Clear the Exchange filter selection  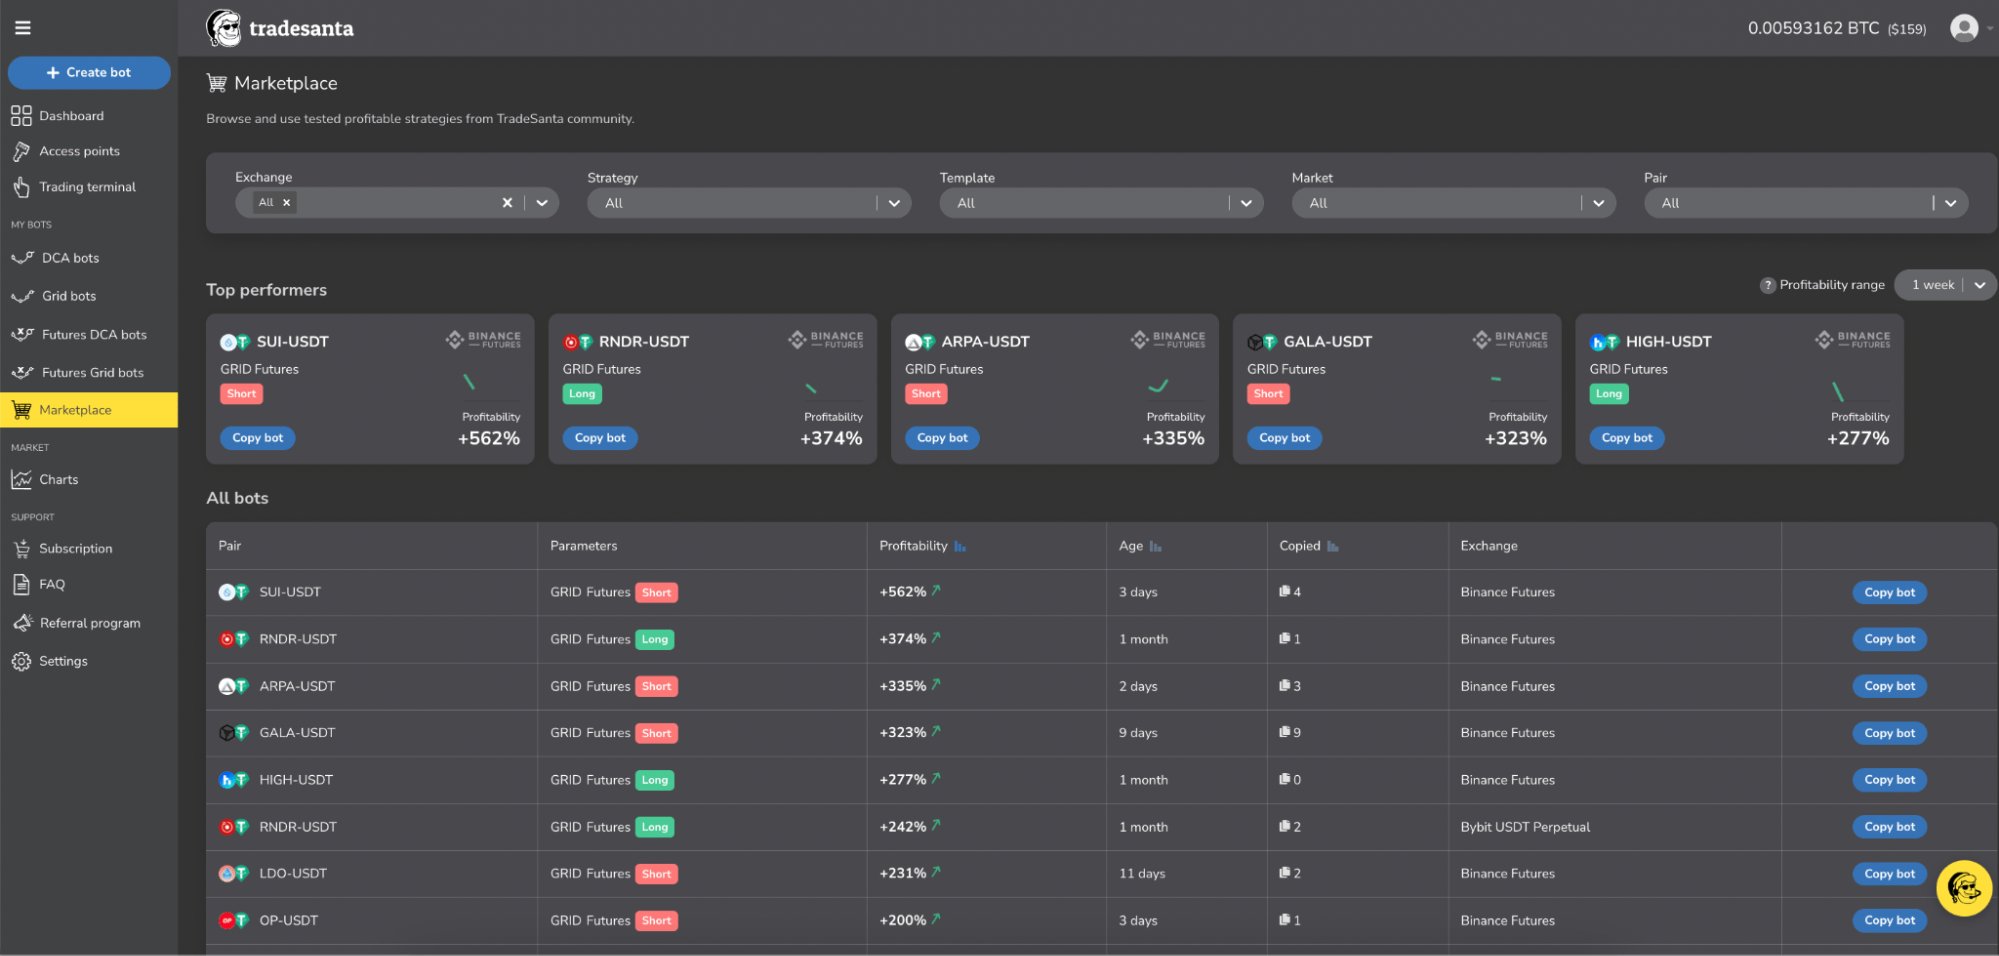coord(507,203)
